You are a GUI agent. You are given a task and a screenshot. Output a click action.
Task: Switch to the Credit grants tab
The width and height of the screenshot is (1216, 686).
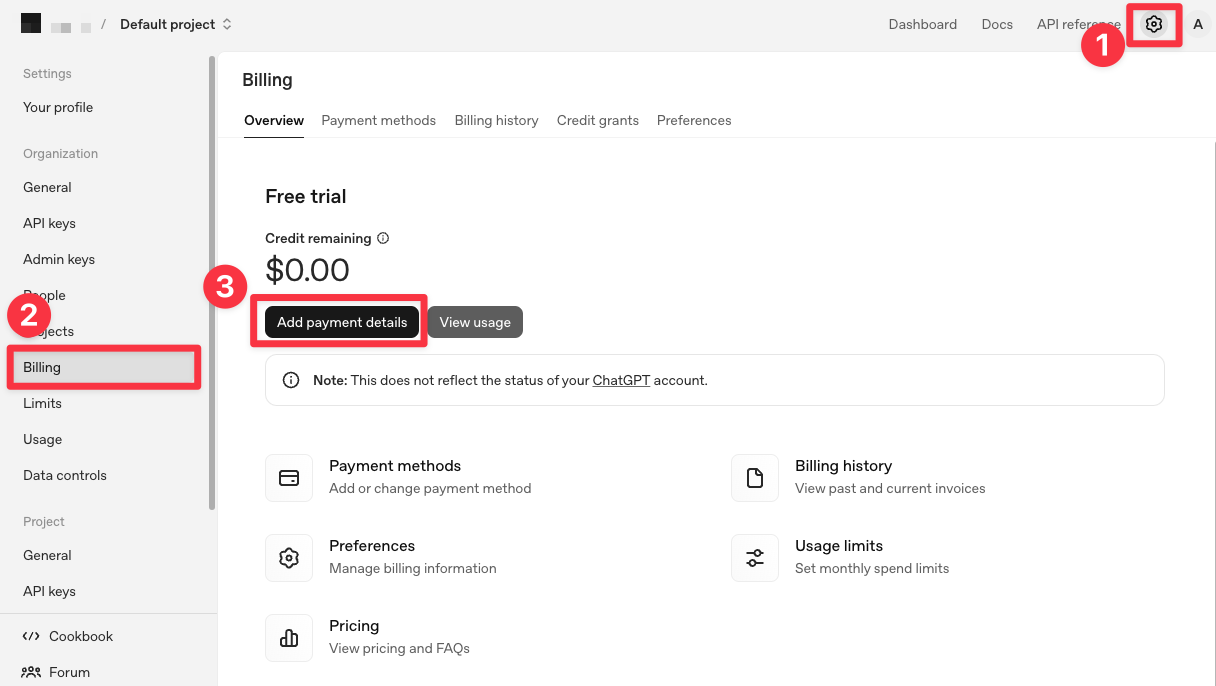click(597, 120)
